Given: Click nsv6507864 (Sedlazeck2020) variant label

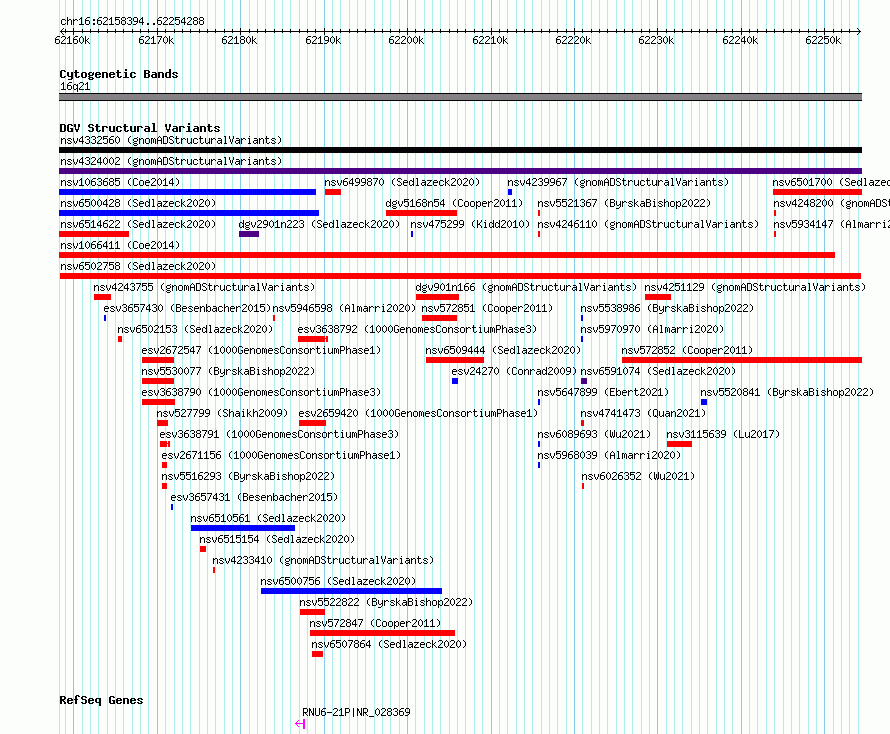Looking at the screenshot, I should (389, 644).
